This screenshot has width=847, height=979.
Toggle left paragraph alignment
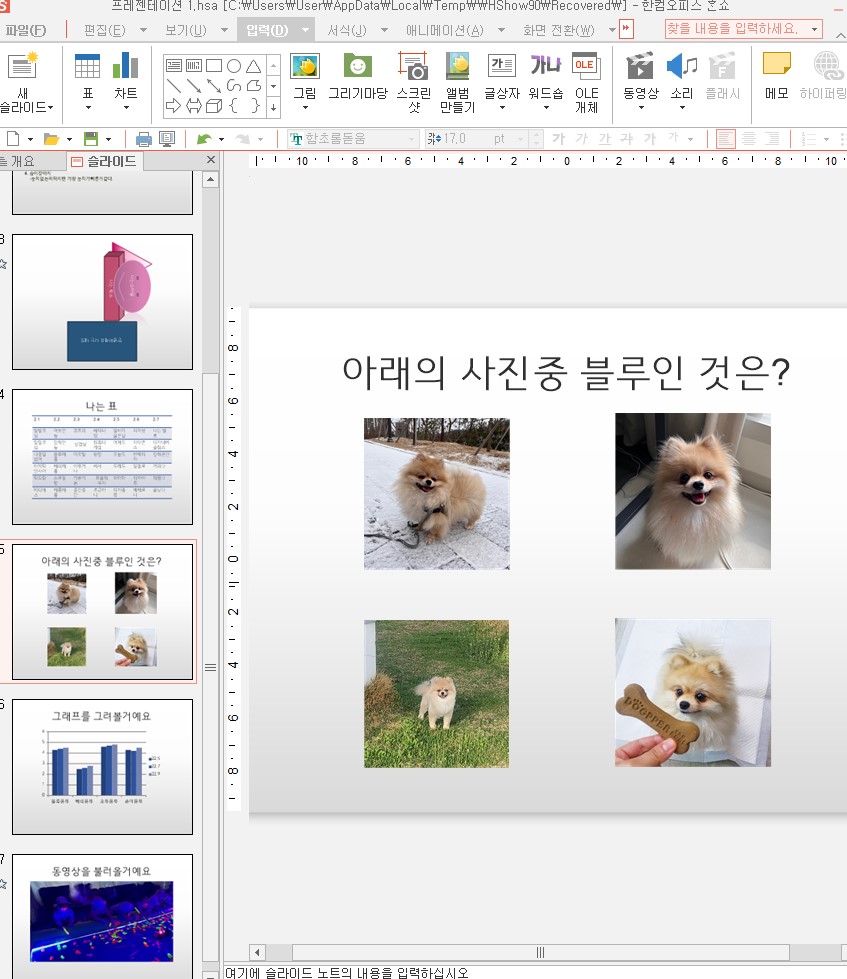coord(726,139)
